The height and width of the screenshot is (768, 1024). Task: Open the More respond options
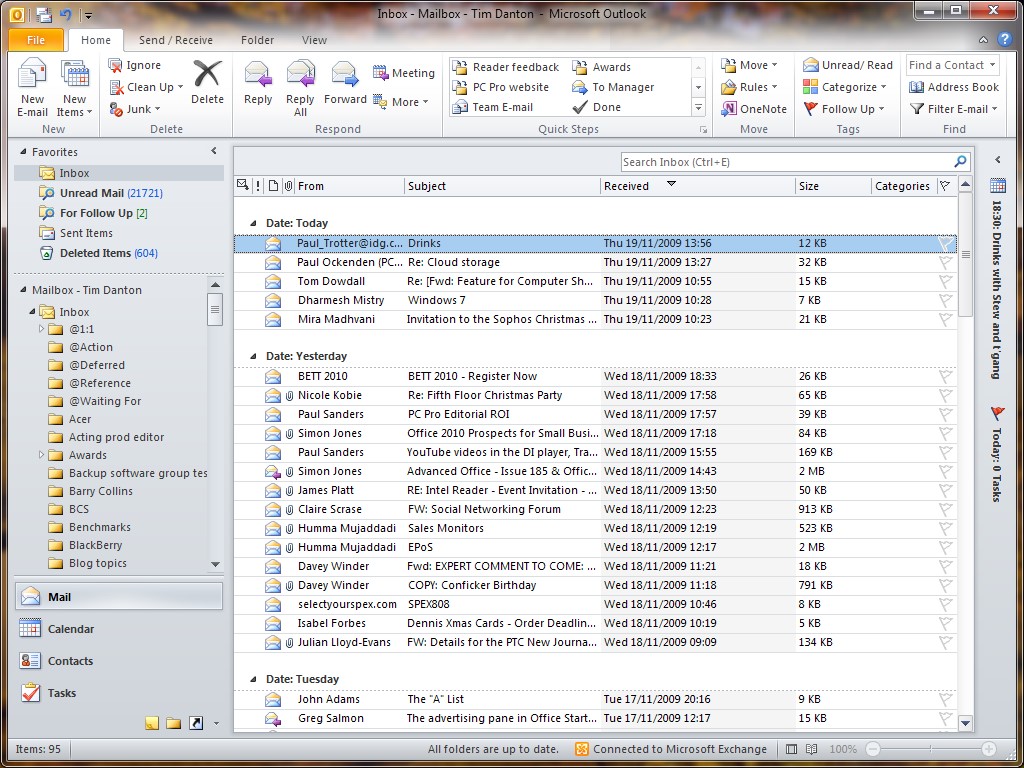coord(401,102)
